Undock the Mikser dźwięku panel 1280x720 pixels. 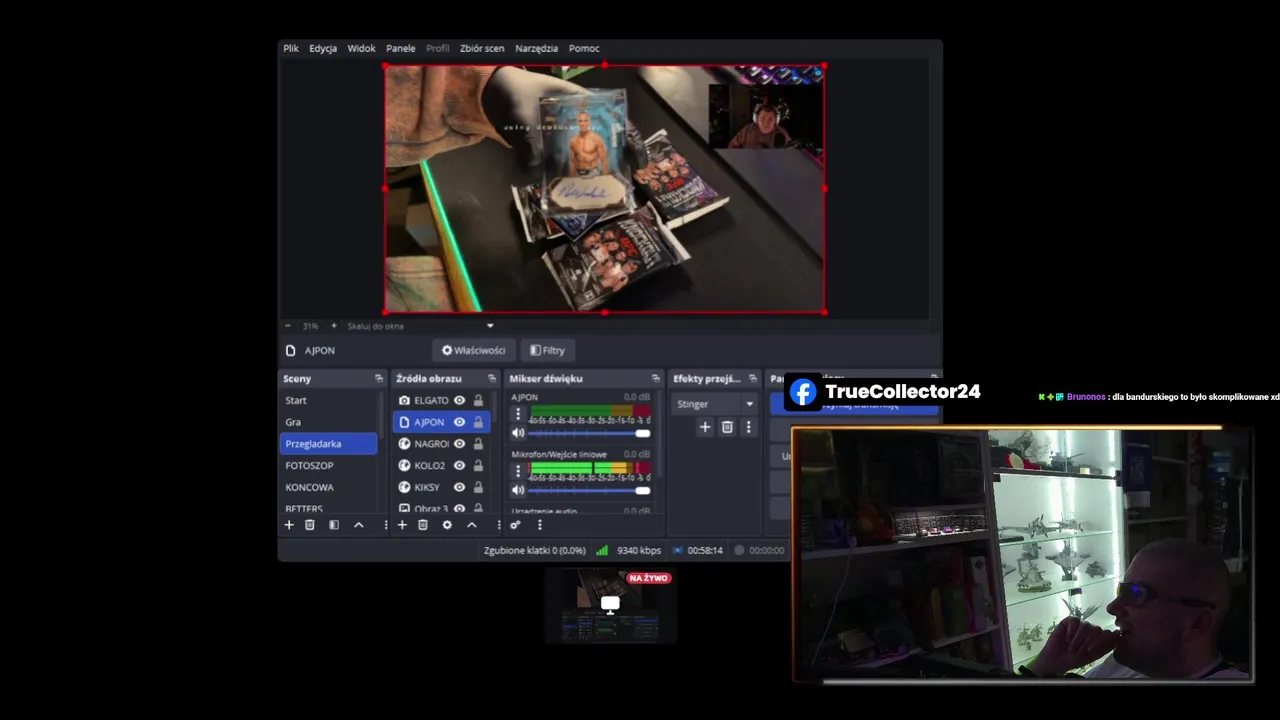[x=655, y=378]
